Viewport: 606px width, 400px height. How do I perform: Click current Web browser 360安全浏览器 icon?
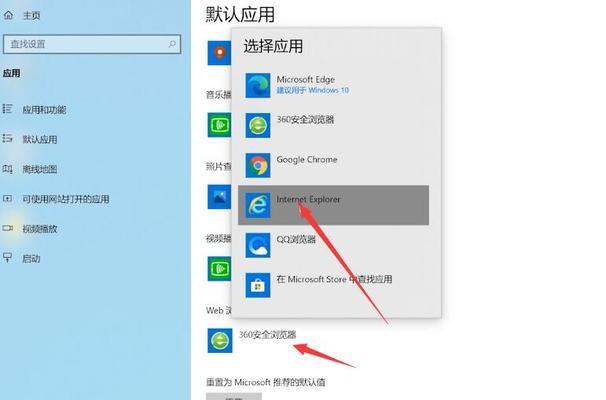click(x=220, y=340)
